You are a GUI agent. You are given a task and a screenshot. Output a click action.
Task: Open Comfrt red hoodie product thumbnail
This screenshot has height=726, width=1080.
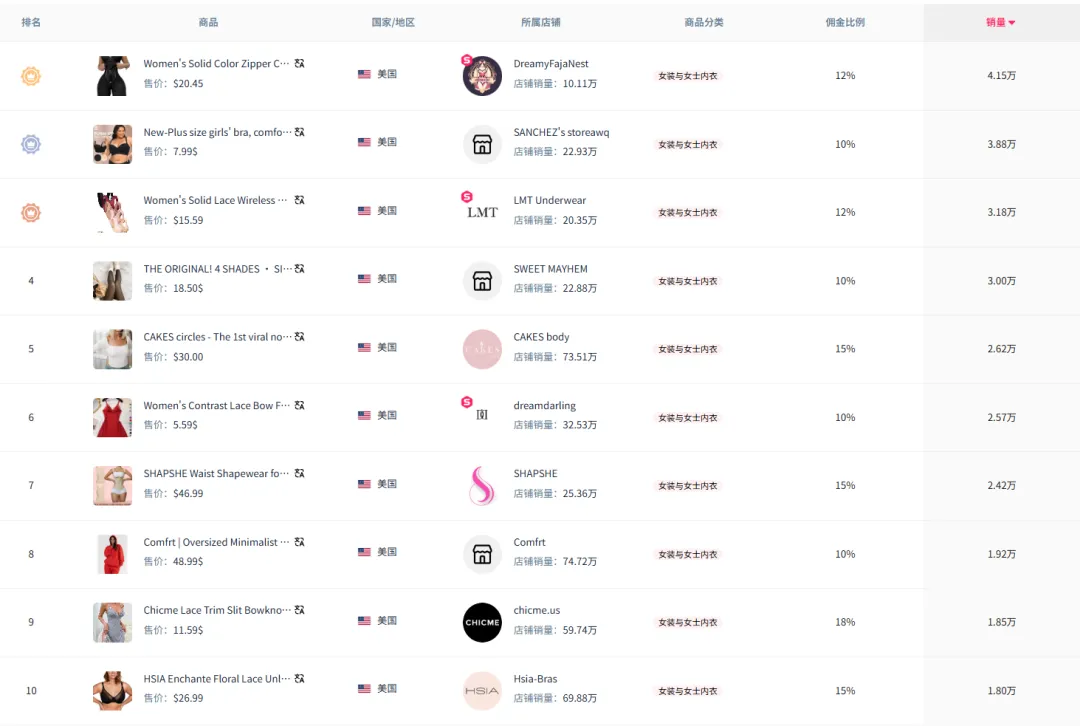(x=112, y=554)
